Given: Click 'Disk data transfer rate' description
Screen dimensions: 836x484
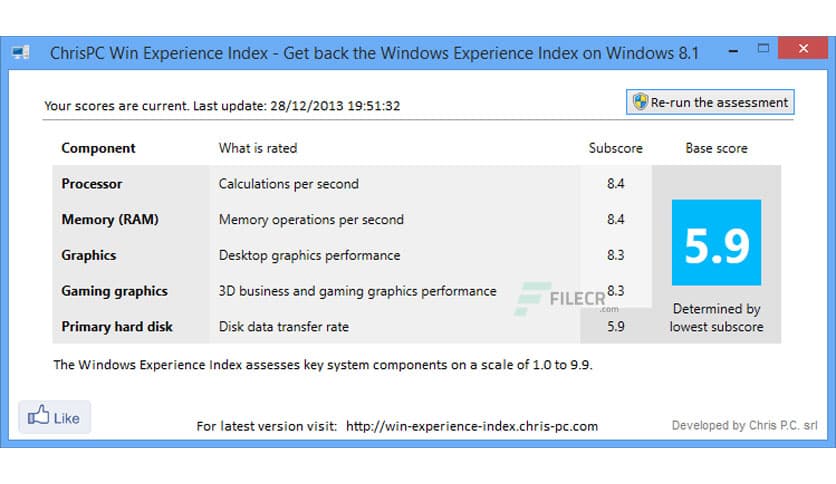Looking at the screenshot, I should click(x=284, y=327).
